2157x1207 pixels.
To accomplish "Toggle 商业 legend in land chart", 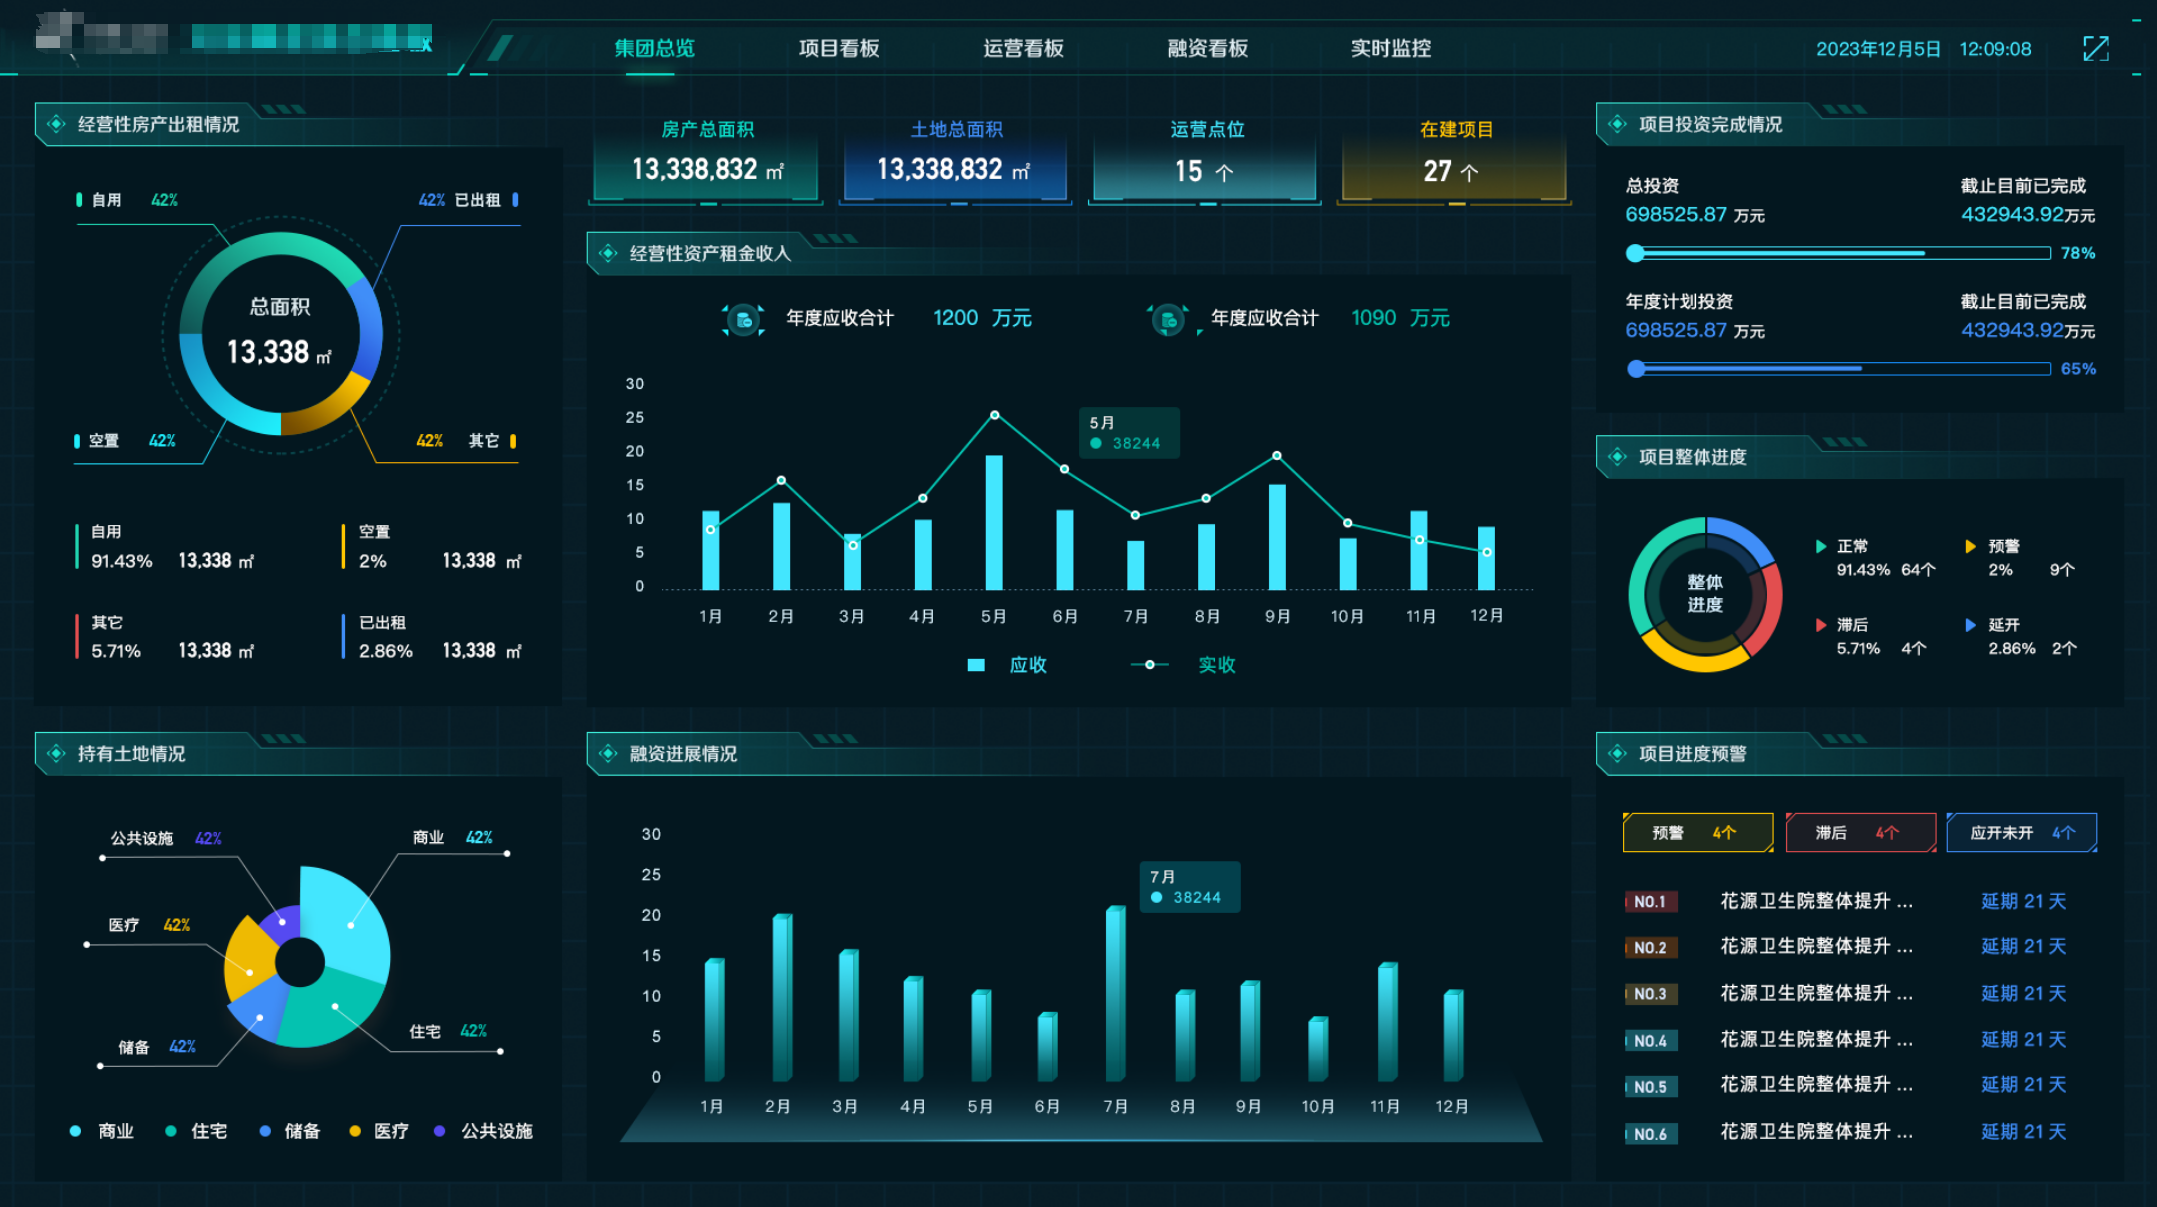I will [102, 1131].
